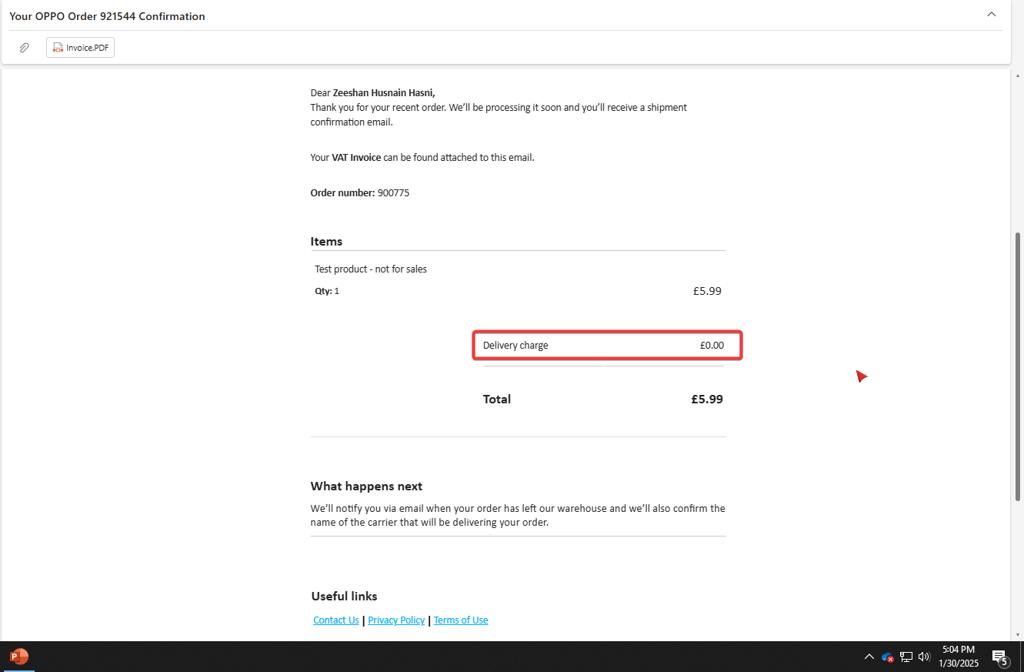Click the highlighted Delivery charge row

(607, 346)
